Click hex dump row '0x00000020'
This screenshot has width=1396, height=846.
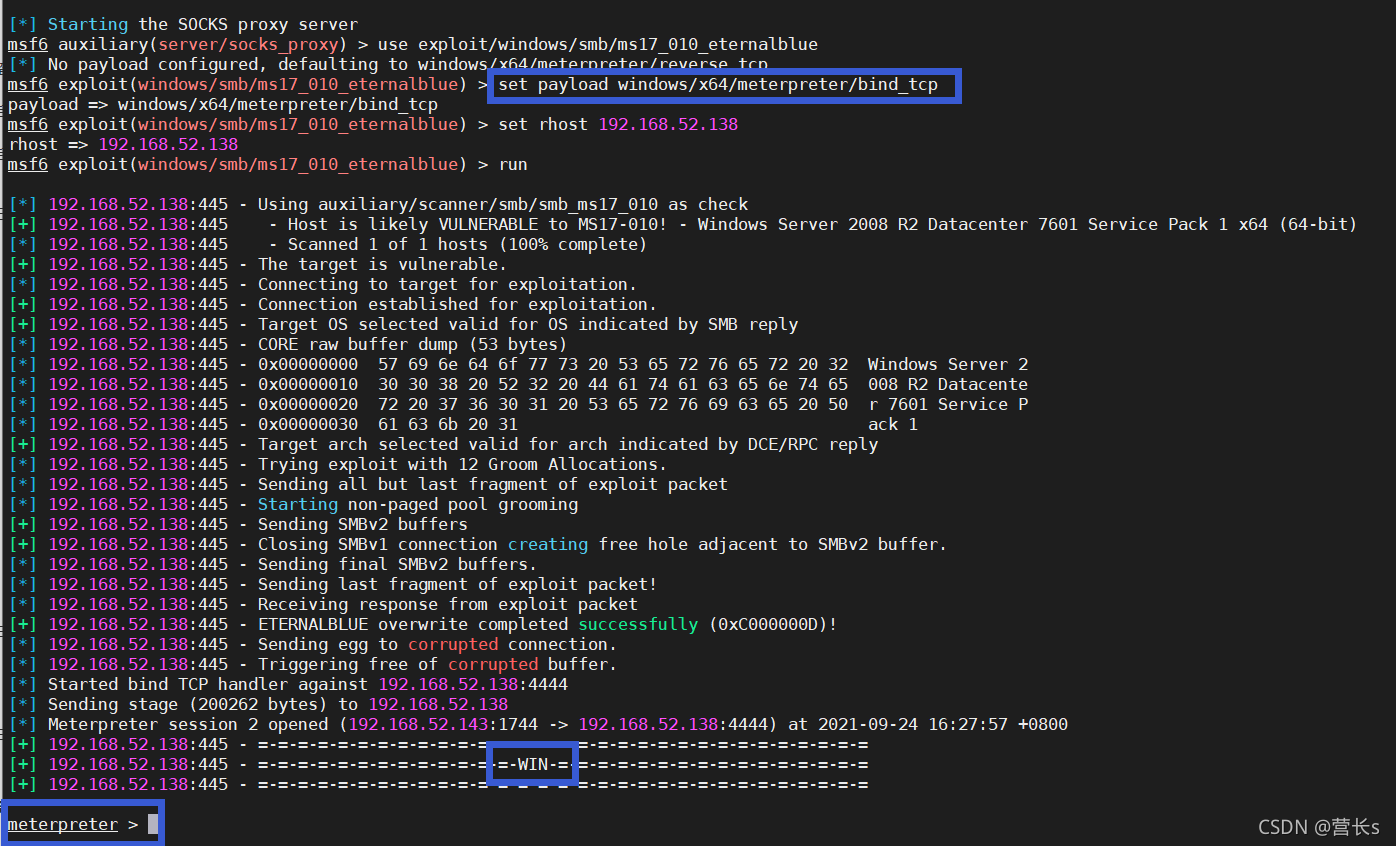518,404
